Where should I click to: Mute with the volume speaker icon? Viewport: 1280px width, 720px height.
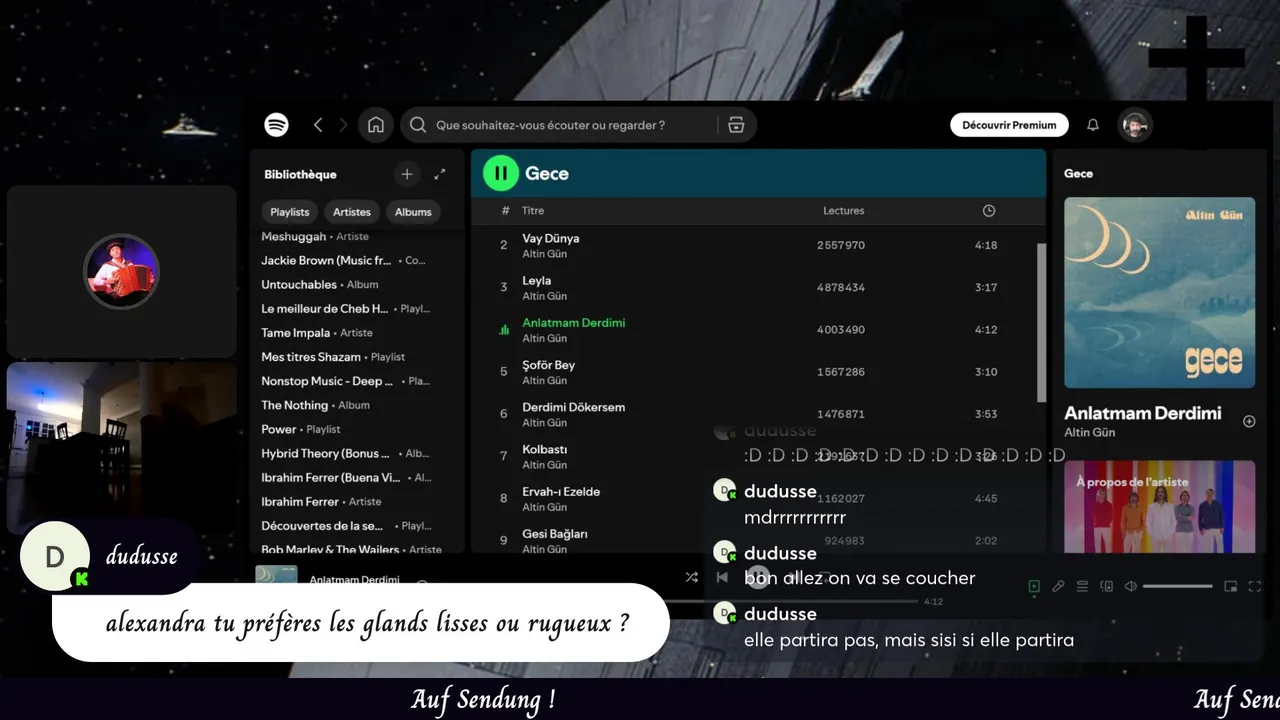[1130, 587]
